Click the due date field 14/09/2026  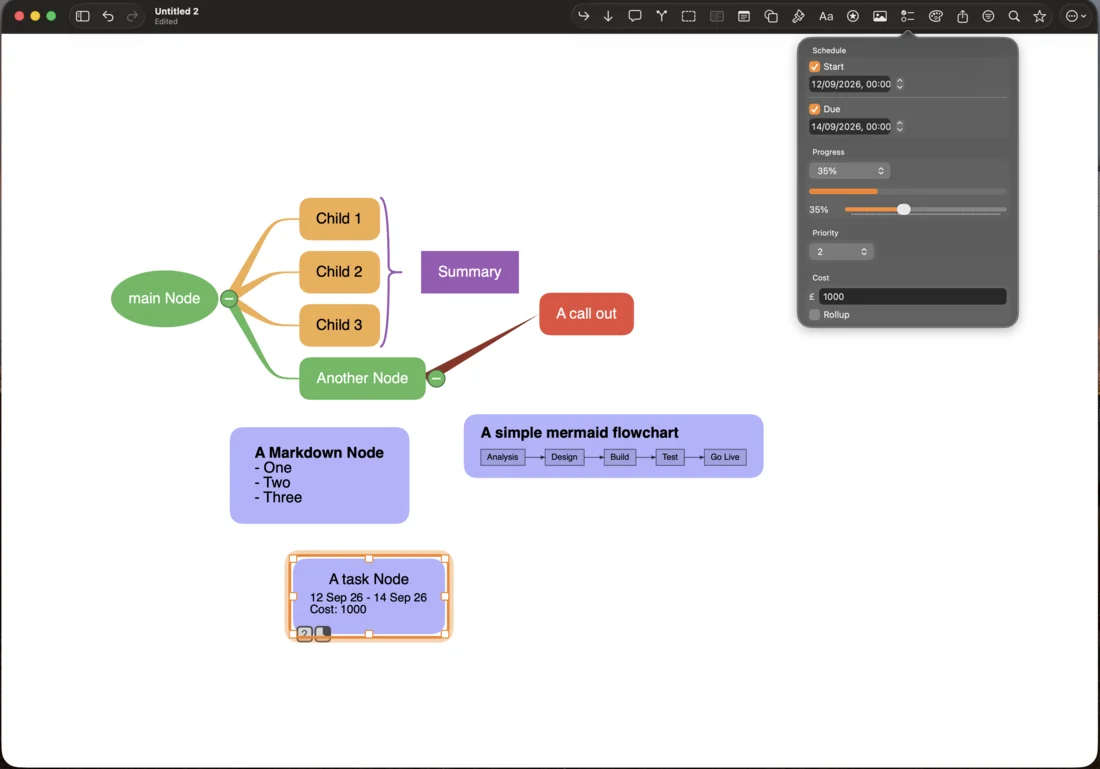pos(850,126)
